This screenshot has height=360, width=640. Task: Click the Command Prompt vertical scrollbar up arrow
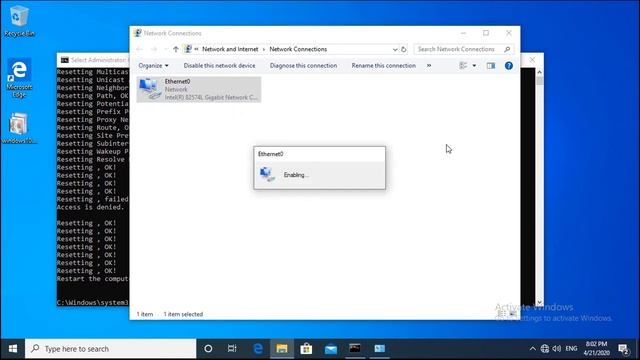coord(540,72)
